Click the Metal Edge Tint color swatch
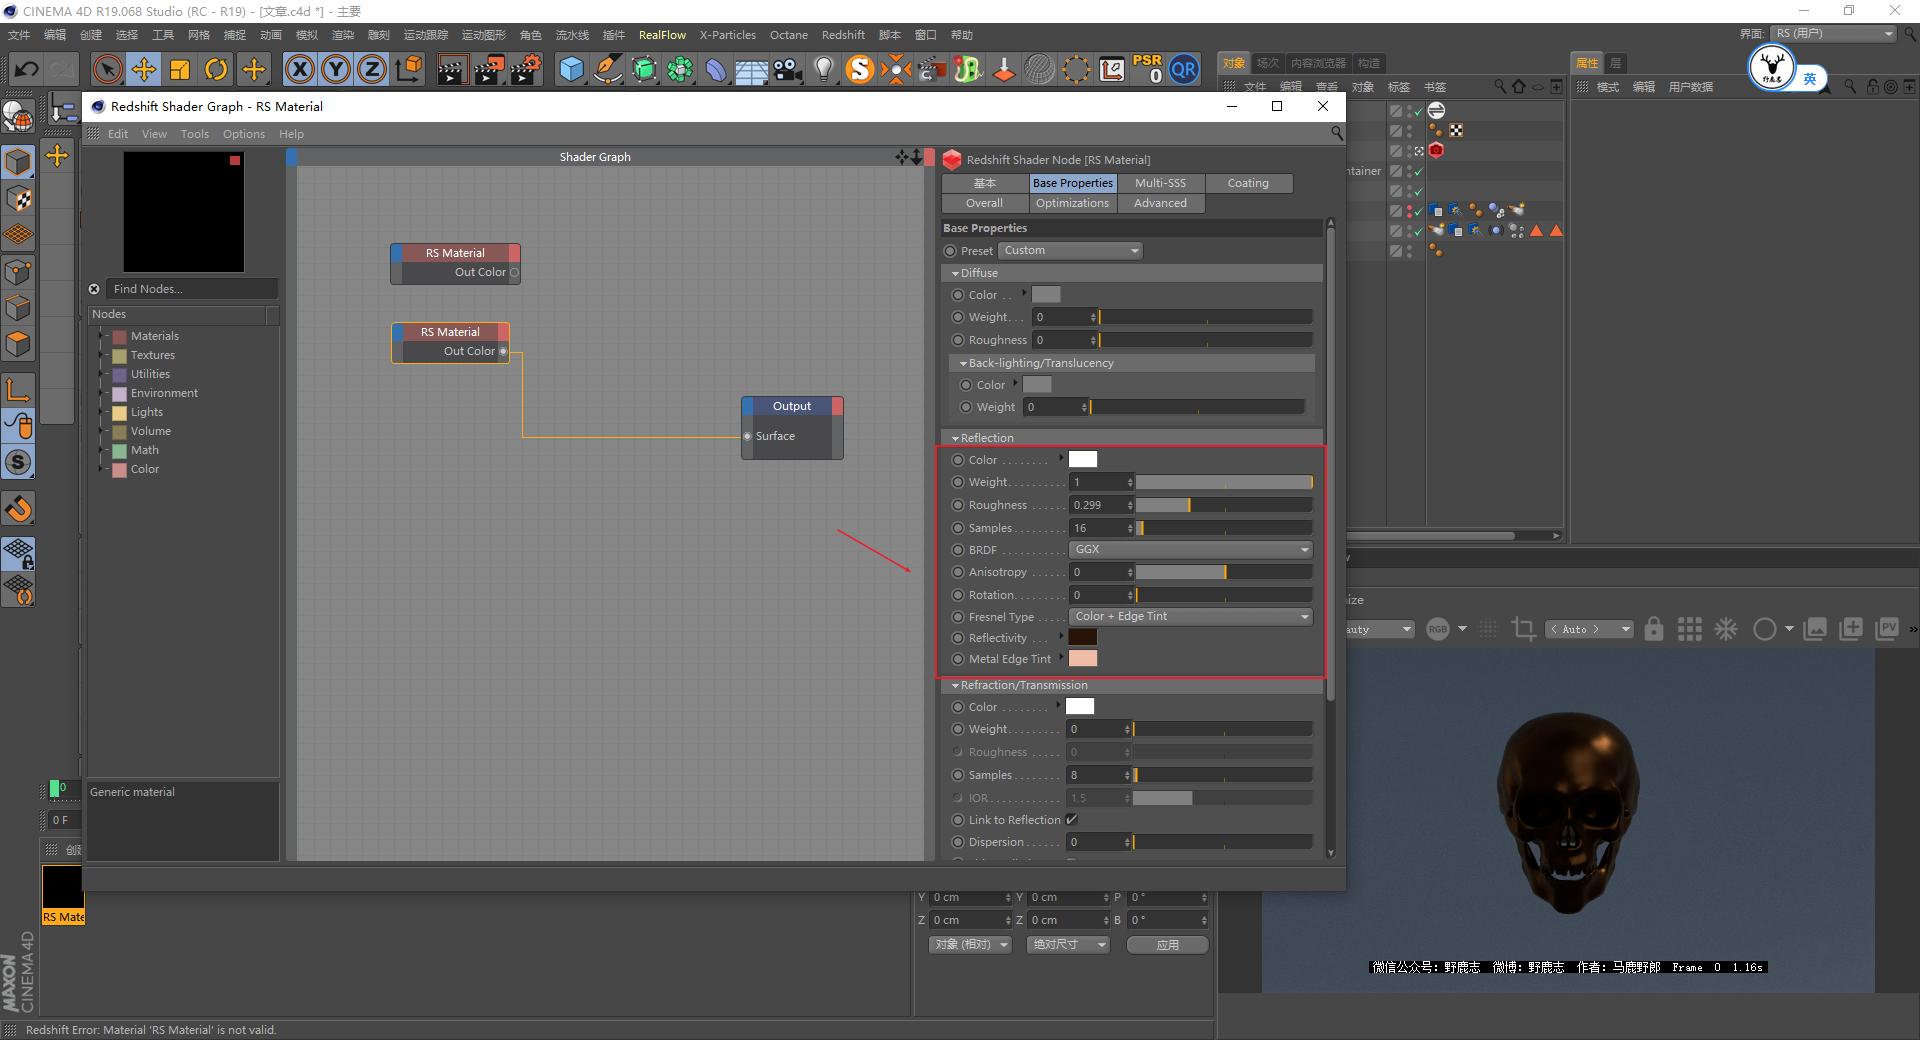Image resolution: width=1920 pixels, height=1040 pixels. pyautogui.click(x=1083, y=658)
